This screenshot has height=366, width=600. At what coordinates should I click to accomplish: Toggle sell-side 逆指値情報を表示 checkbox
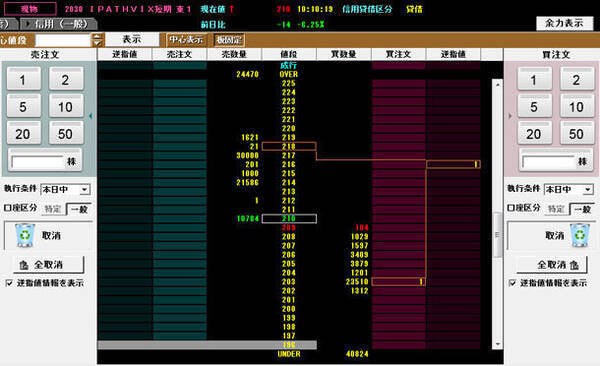click(9, 283)
